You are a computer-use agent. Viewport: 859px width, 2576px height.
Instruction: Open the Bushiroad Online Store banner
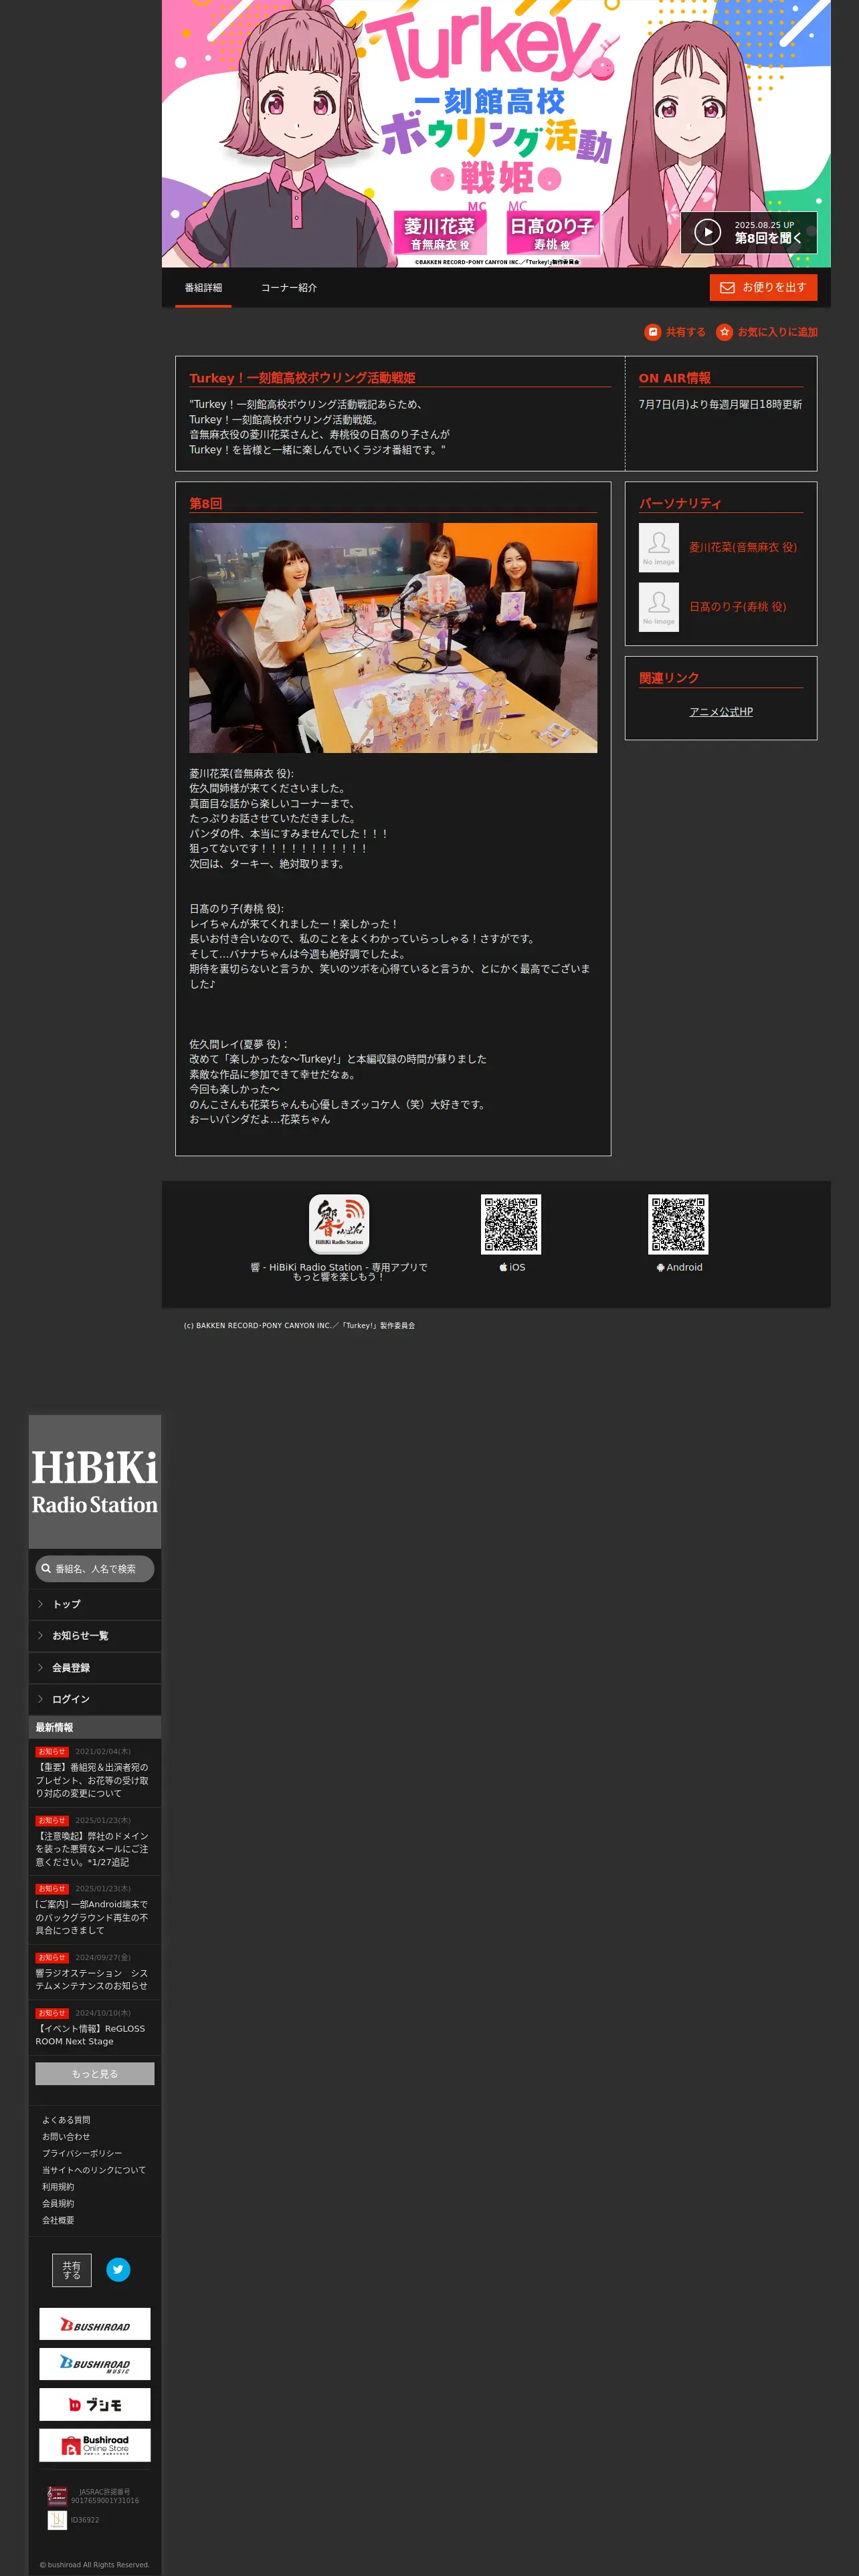click(x=95, y=2445)
